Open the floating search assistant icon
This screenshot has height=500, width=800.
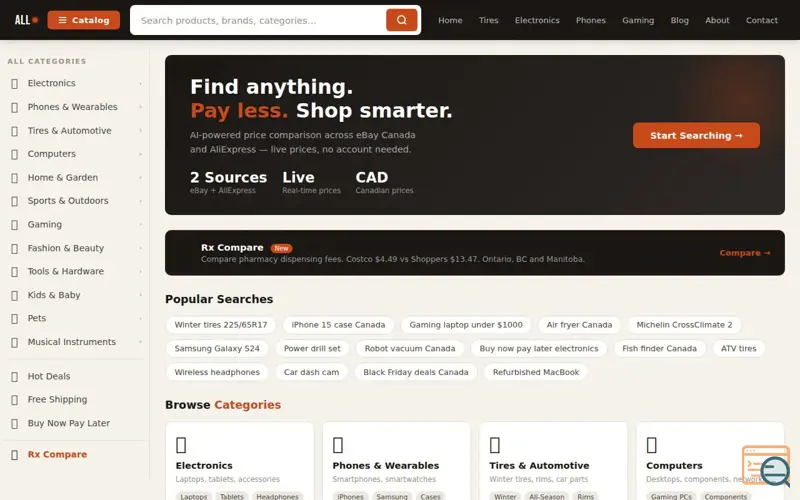tap(767, 465)
